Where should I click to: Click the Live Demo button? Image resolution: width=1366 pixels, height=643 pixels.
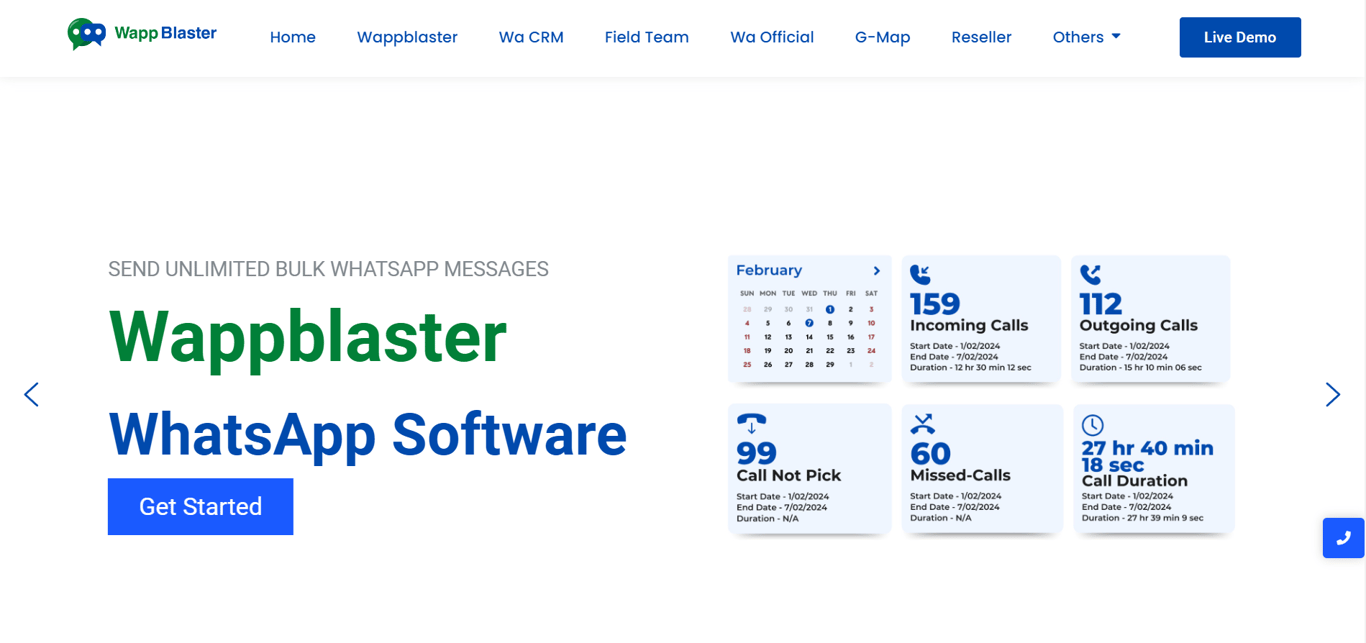click(x=1239, y=37)
